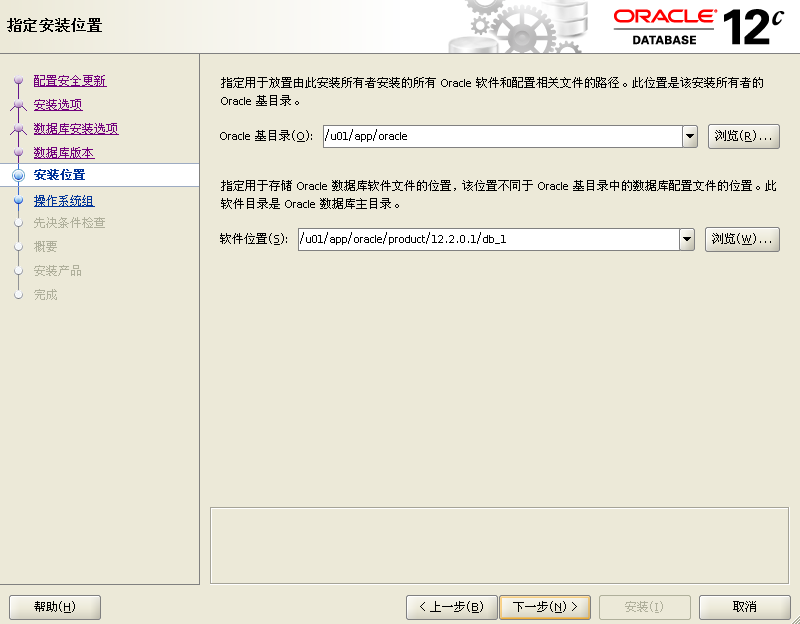
Task: Expand the Oracle 基目录 dropdown arrow
Action: 690,136
